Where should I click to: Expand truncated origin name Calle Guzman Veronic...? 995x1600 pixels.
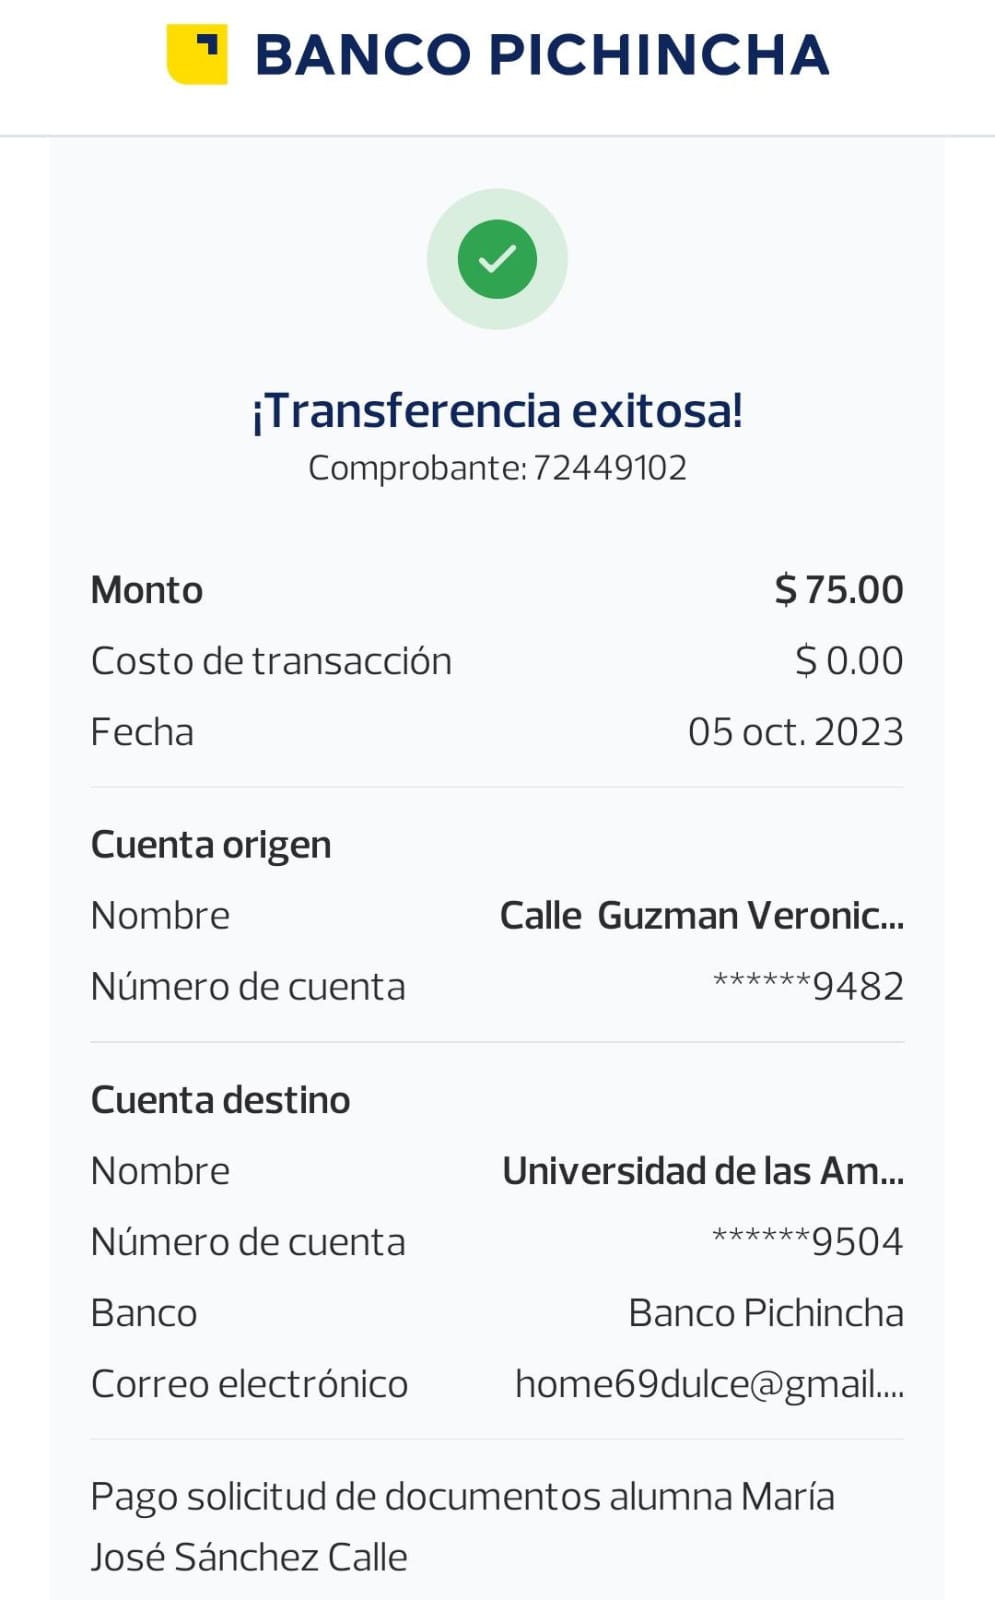point(701,916)
